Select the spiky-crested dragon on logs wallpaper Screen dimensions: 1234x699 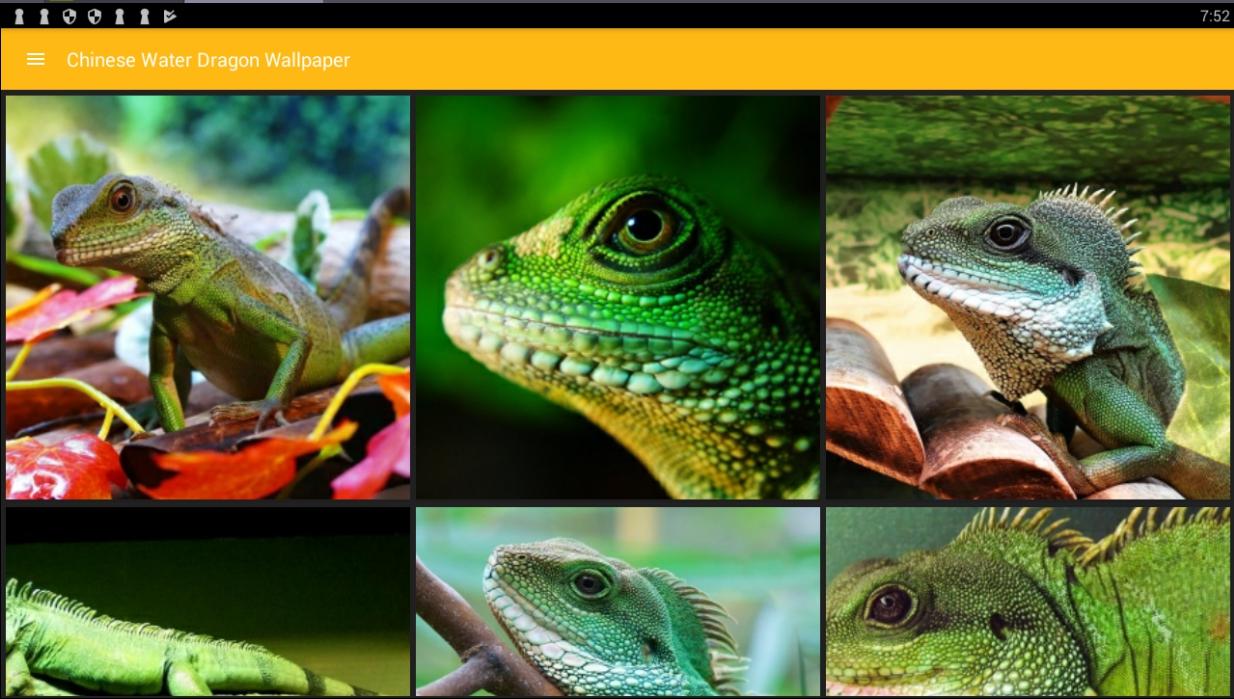click(1028, 297)
